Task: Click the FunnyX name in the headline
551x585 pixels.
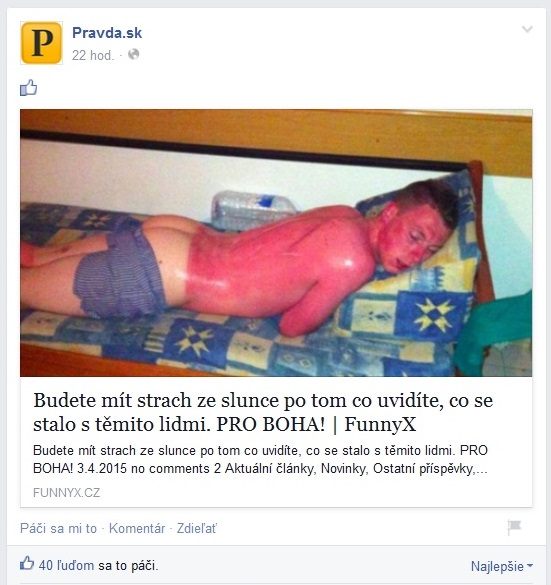Action: [380, 424]
